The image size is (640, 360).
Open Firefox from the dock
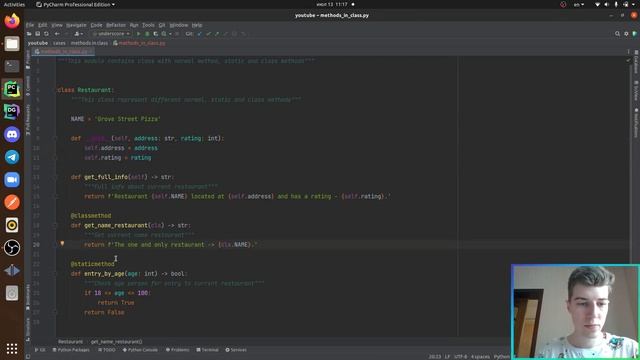[12, 21]
